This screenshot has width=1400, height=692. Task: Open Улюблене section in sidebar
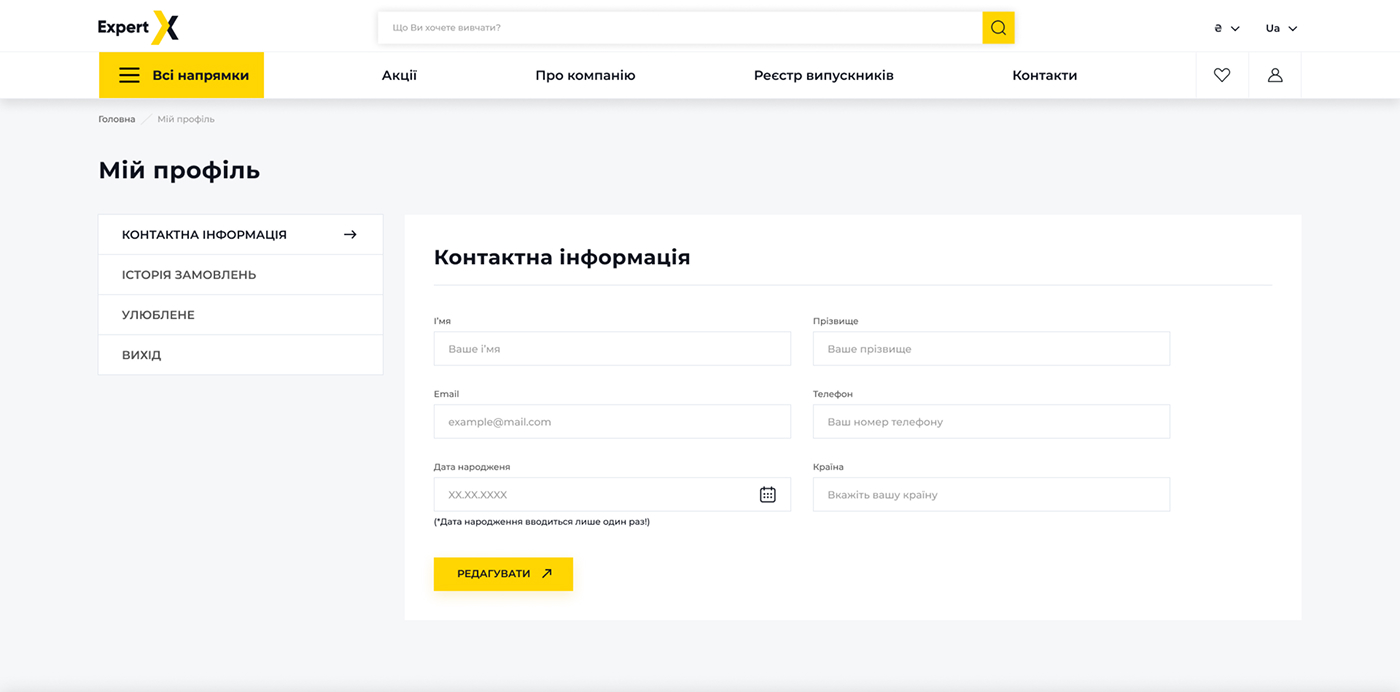[158, 315]
